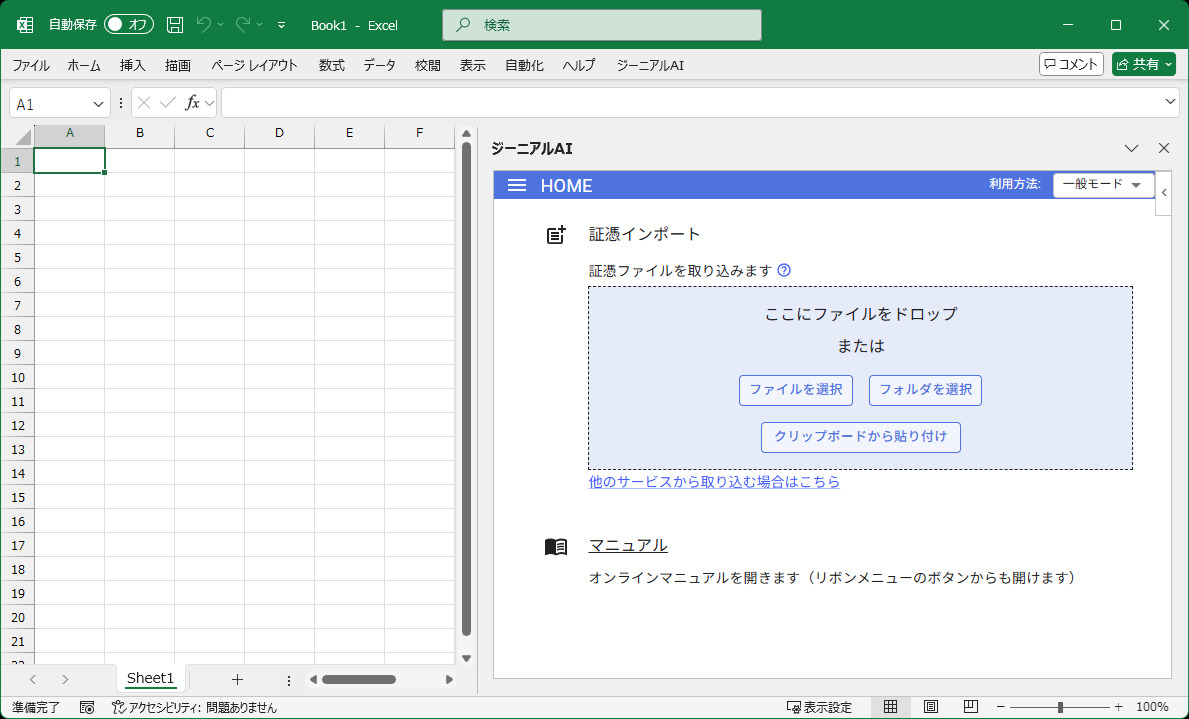
Task: Click the help icon next to 証憑ファイルを取り込みます
Action: [784, 270]
